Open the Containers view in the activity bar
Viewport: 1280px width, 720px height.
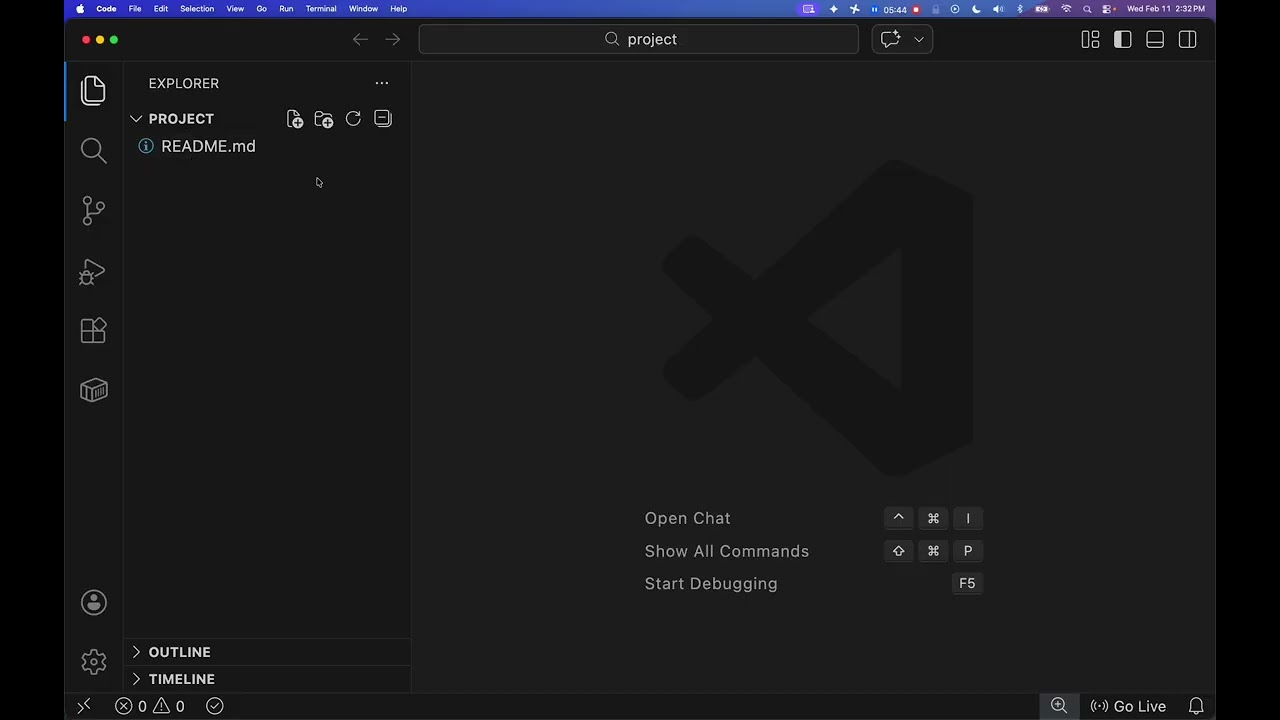pyautogui.click(x=93, y=390)
